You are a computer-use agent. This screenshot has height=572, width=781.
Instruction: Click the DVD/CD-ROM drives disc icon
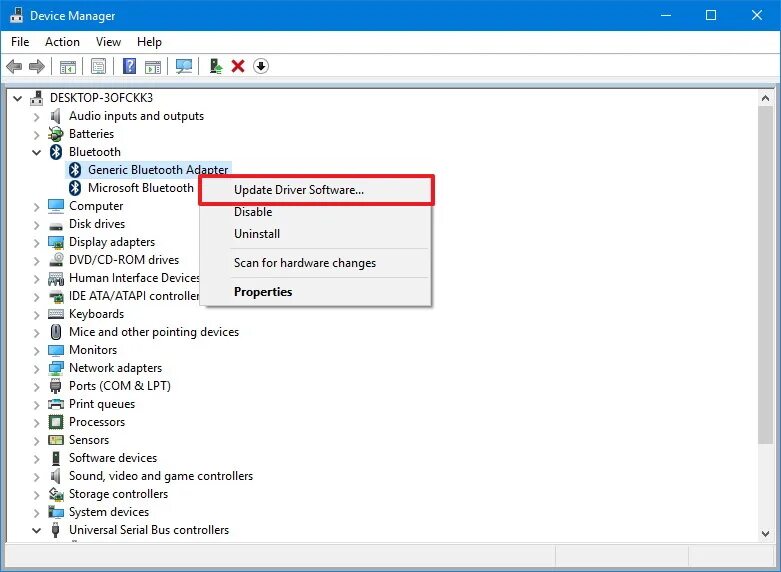tap(56, 260)
